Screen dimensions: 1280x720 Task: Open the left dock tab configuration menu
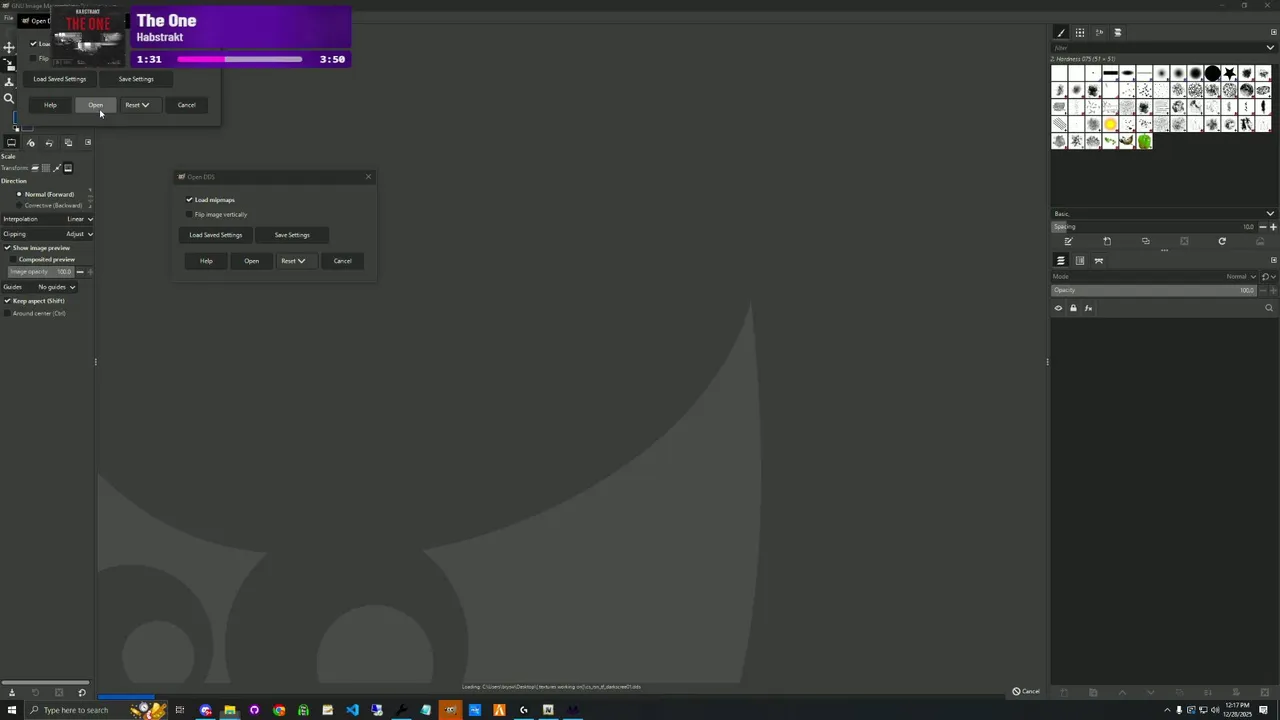point(88,143)
